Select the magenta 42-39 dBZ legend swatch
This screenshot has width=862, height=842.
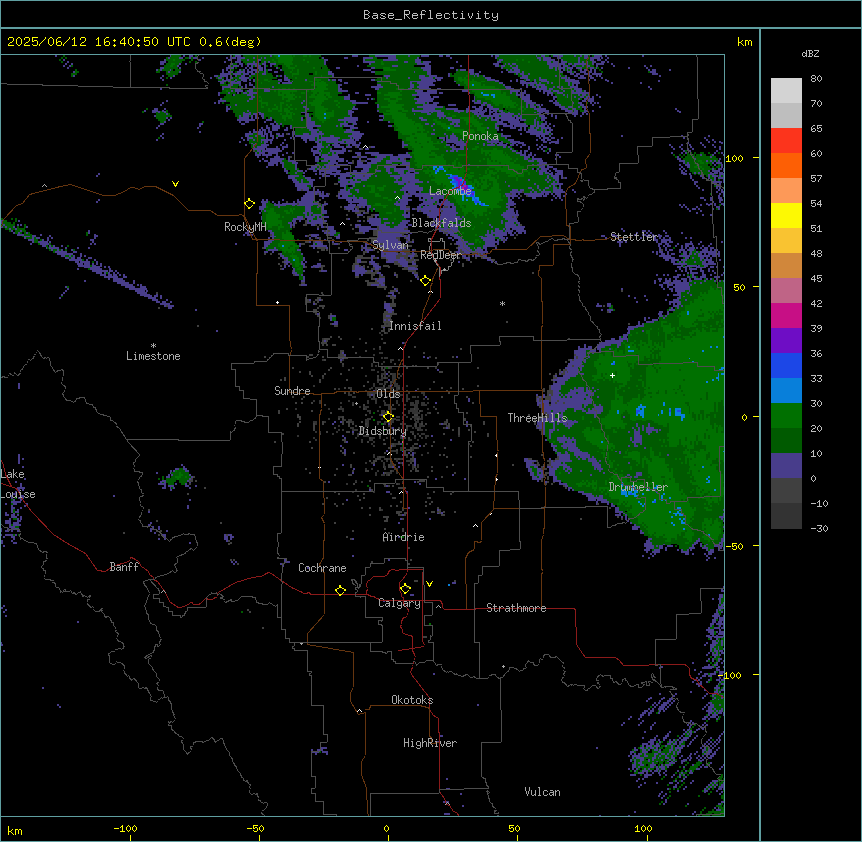(786, 316)
